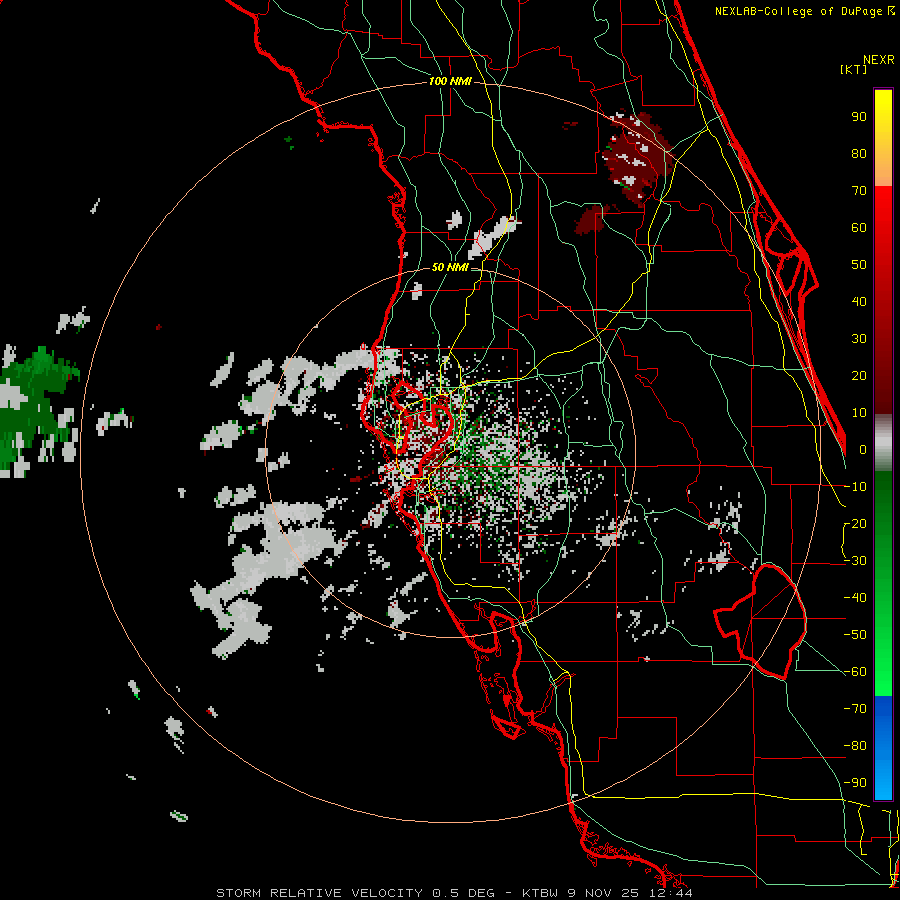
Task: Click the 60 value on velocity scale
Action: coord(859,228)
